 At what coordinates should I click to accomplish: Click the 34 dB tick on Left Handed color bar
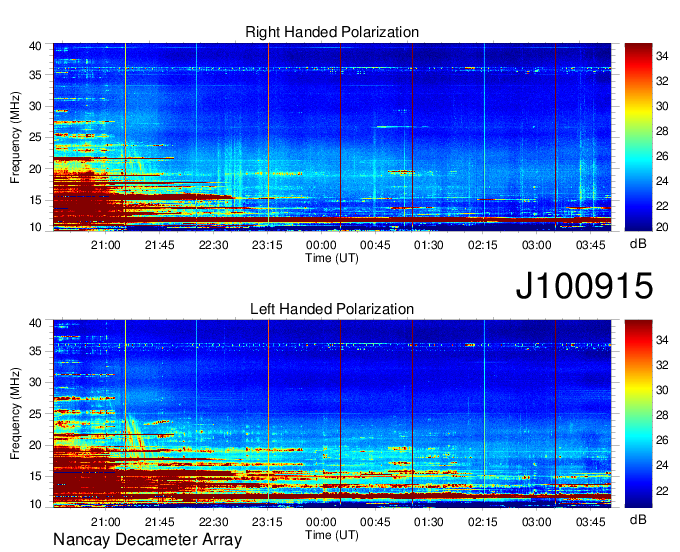(662, 340)
